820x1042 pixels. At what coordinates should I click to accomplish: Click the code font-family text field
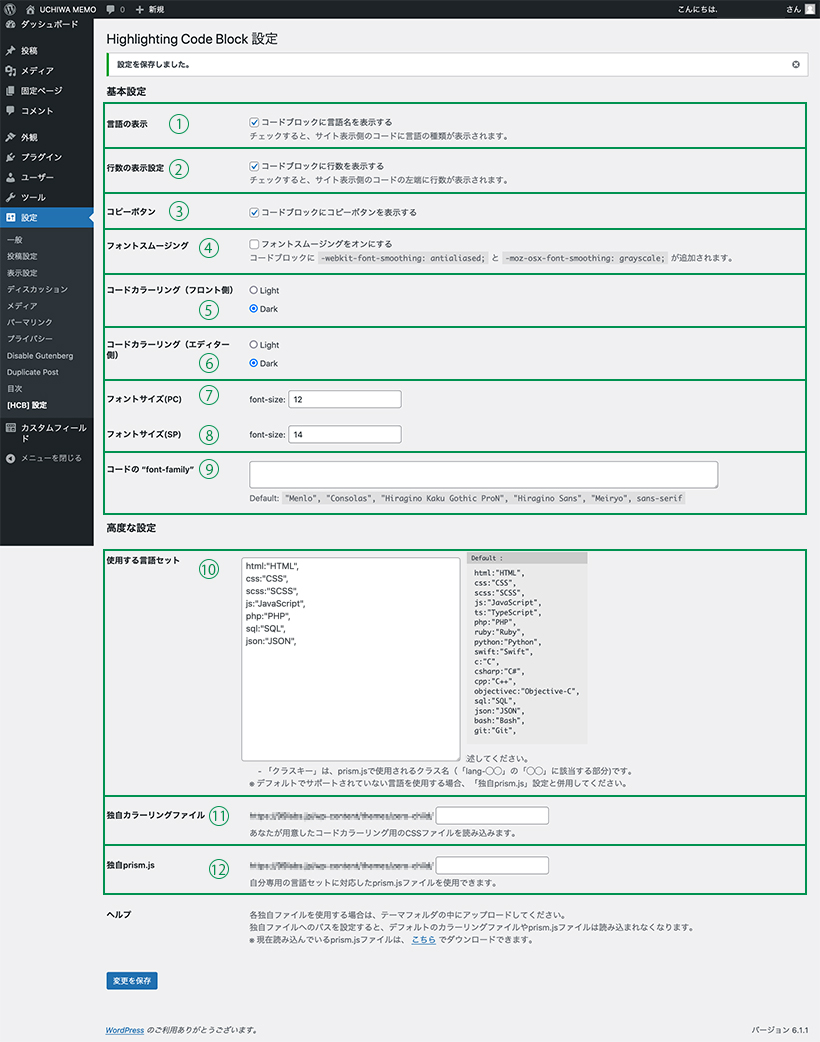click(x=483, y=474)
